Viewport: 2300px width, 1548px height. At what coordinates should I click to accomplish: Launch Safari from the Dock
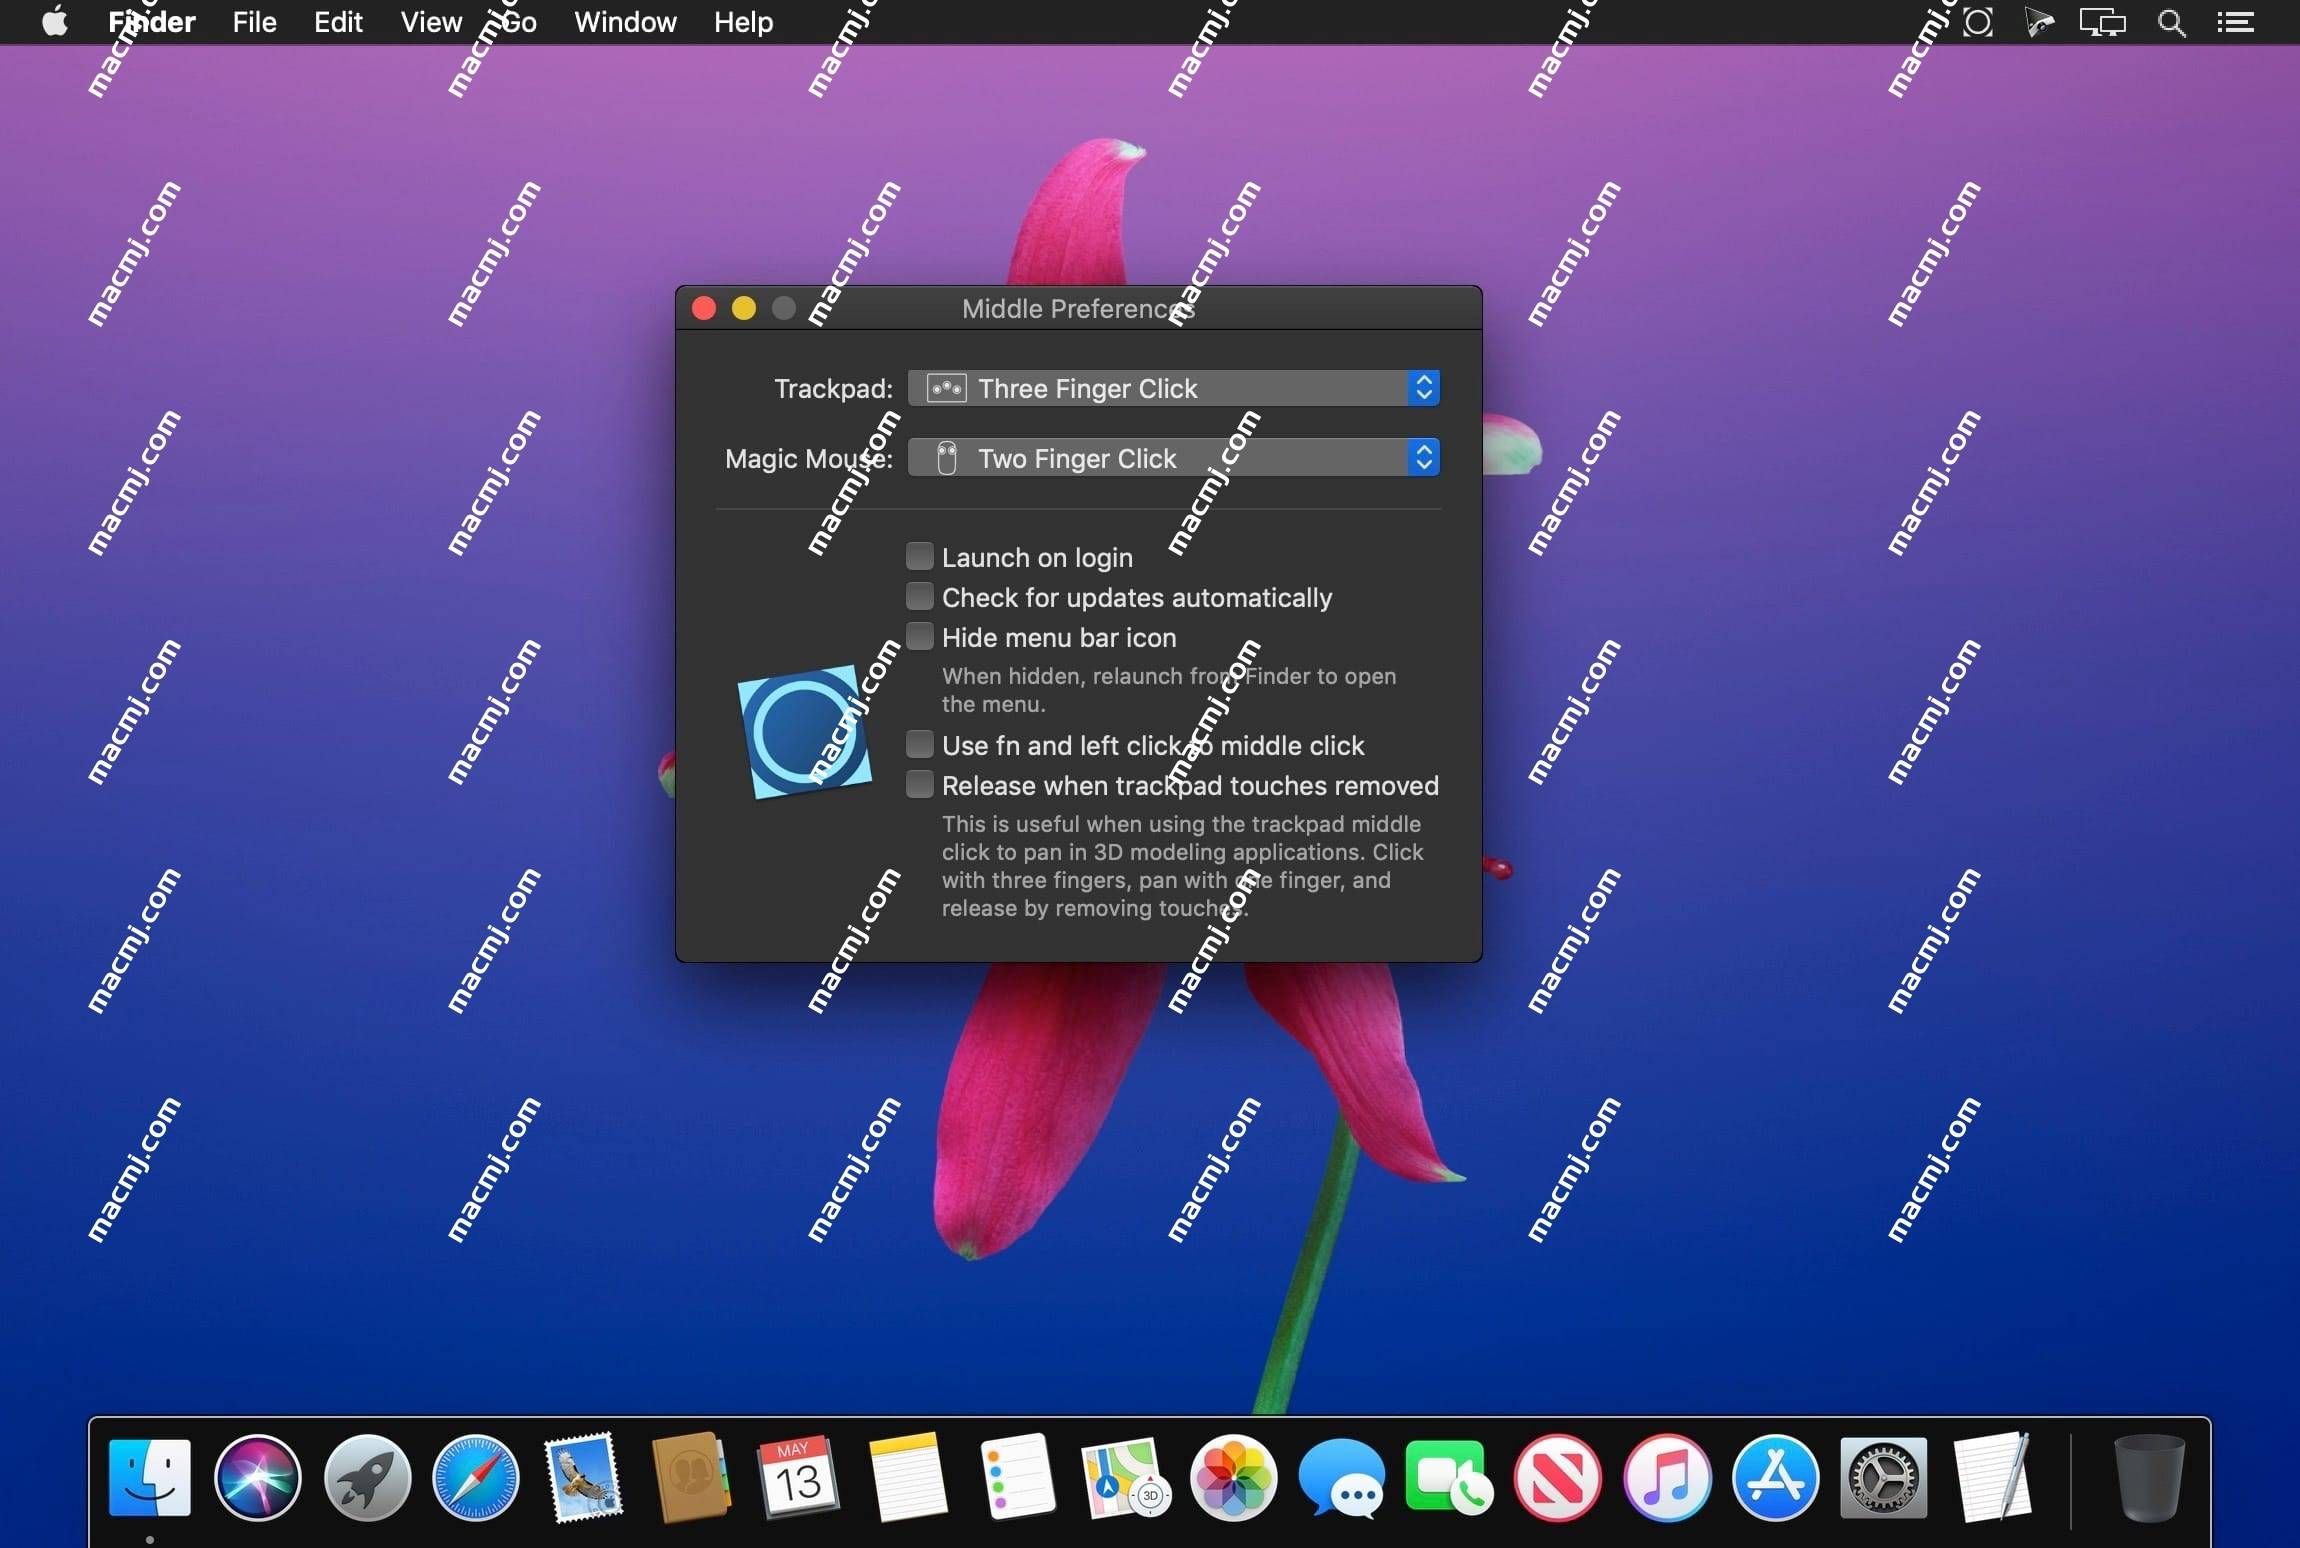tap(476, 1478)
